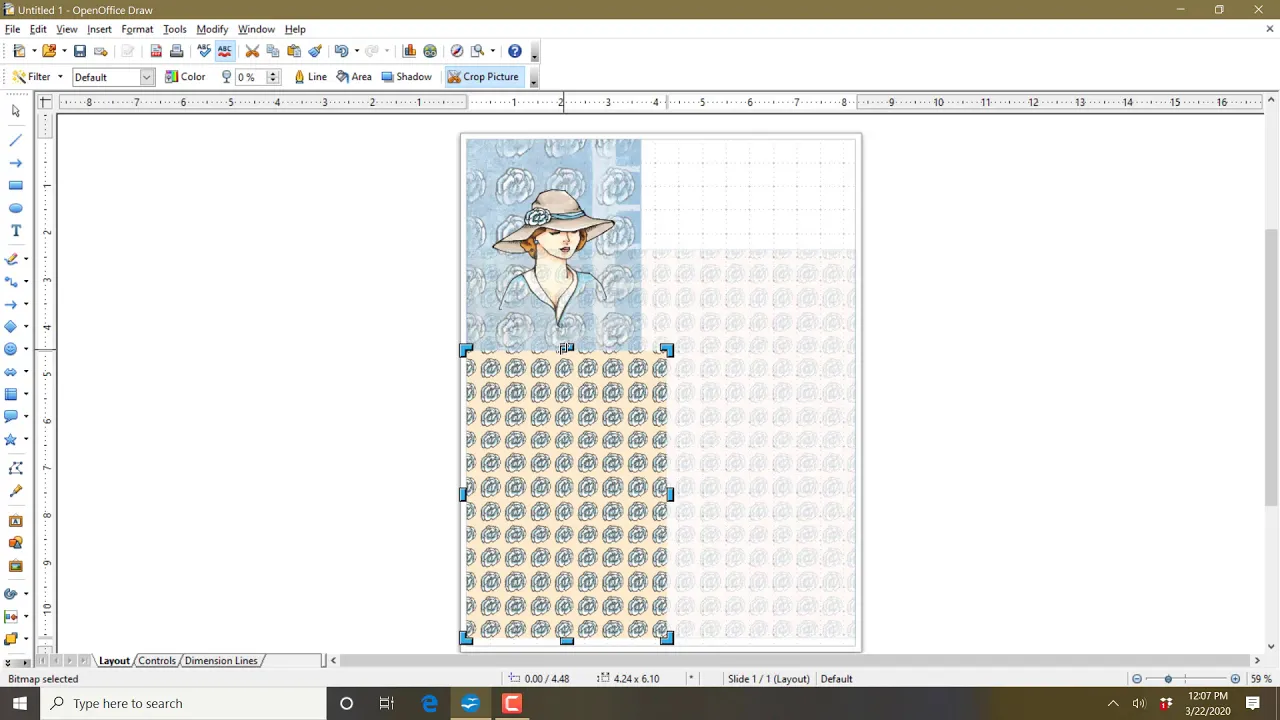
Task: Click the Document as E-mail icon
Action: pos(100,51)
